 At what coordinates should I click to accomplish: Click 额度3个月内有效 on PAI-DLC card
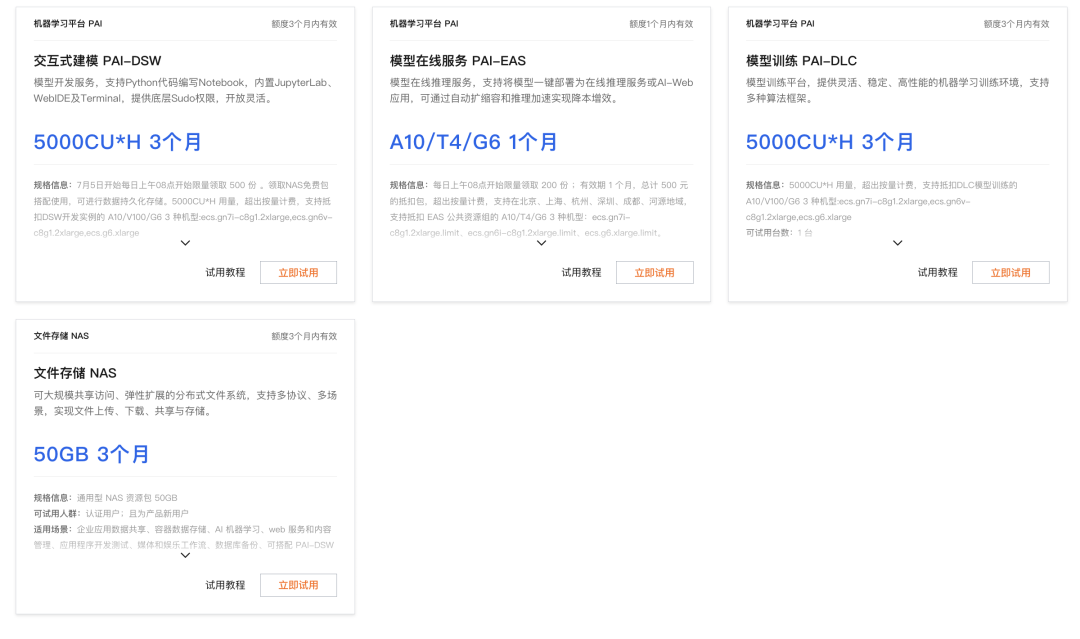(1017, 24)
